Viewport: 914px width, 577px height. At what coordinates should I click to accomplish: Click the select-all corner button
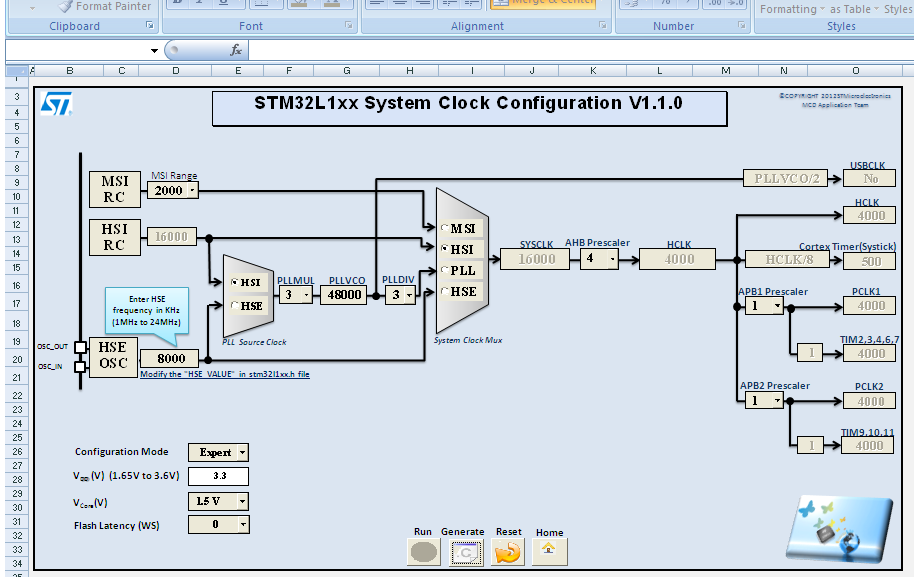click(x=16, y=71)
